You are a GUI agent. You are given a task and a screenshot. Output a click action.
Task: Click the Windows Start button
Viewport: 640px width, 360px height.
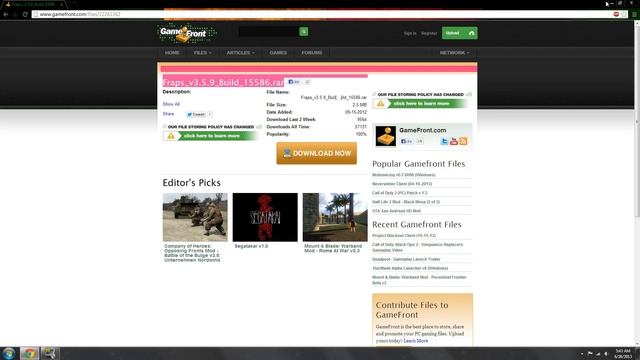pyautogui.click(x=9, y=353)
